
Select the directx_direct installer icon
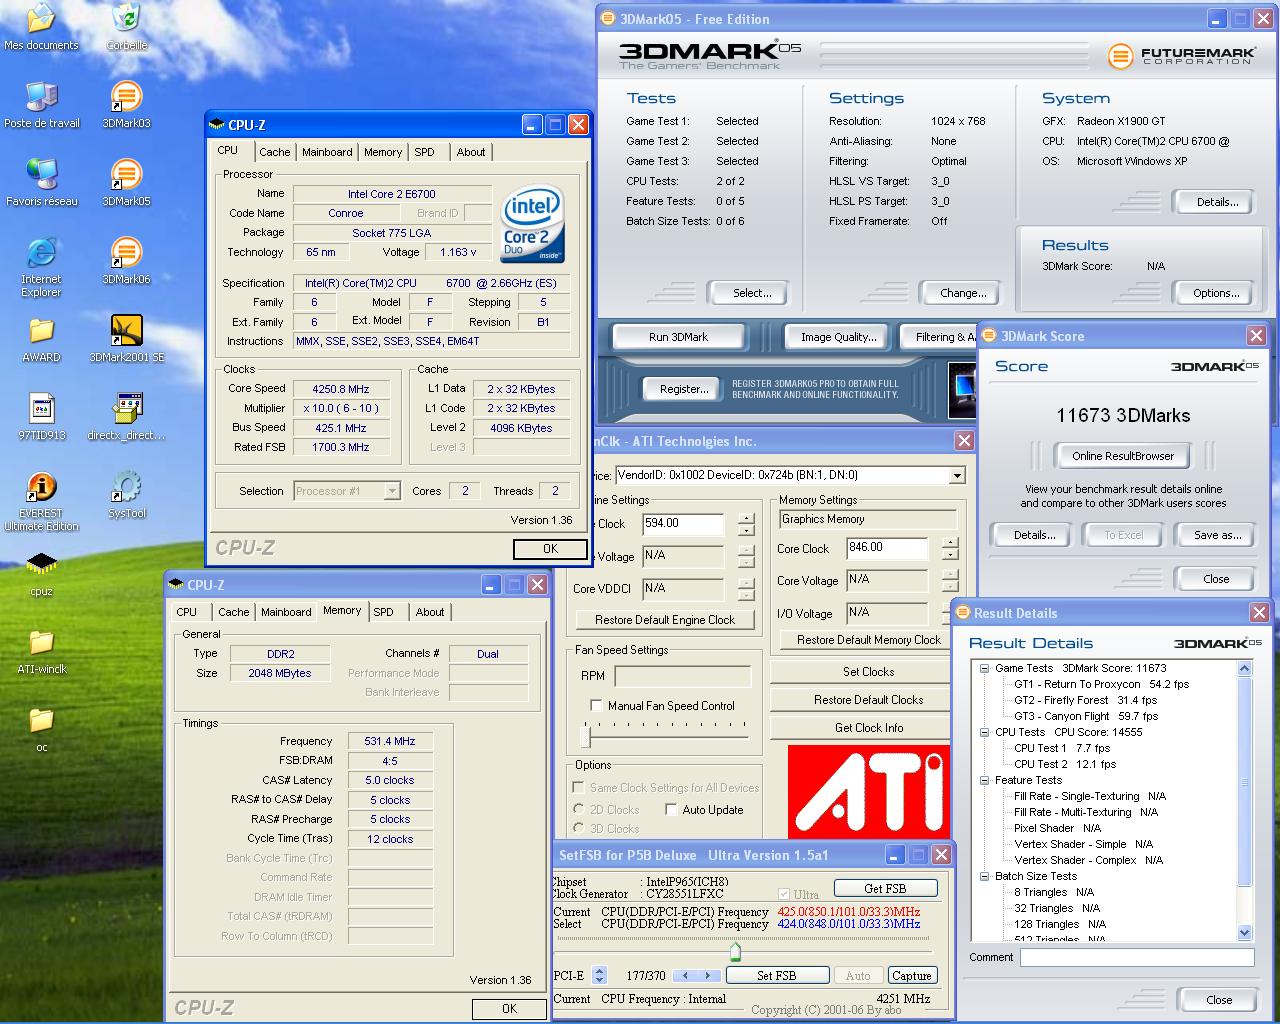(x=126, y=417)
